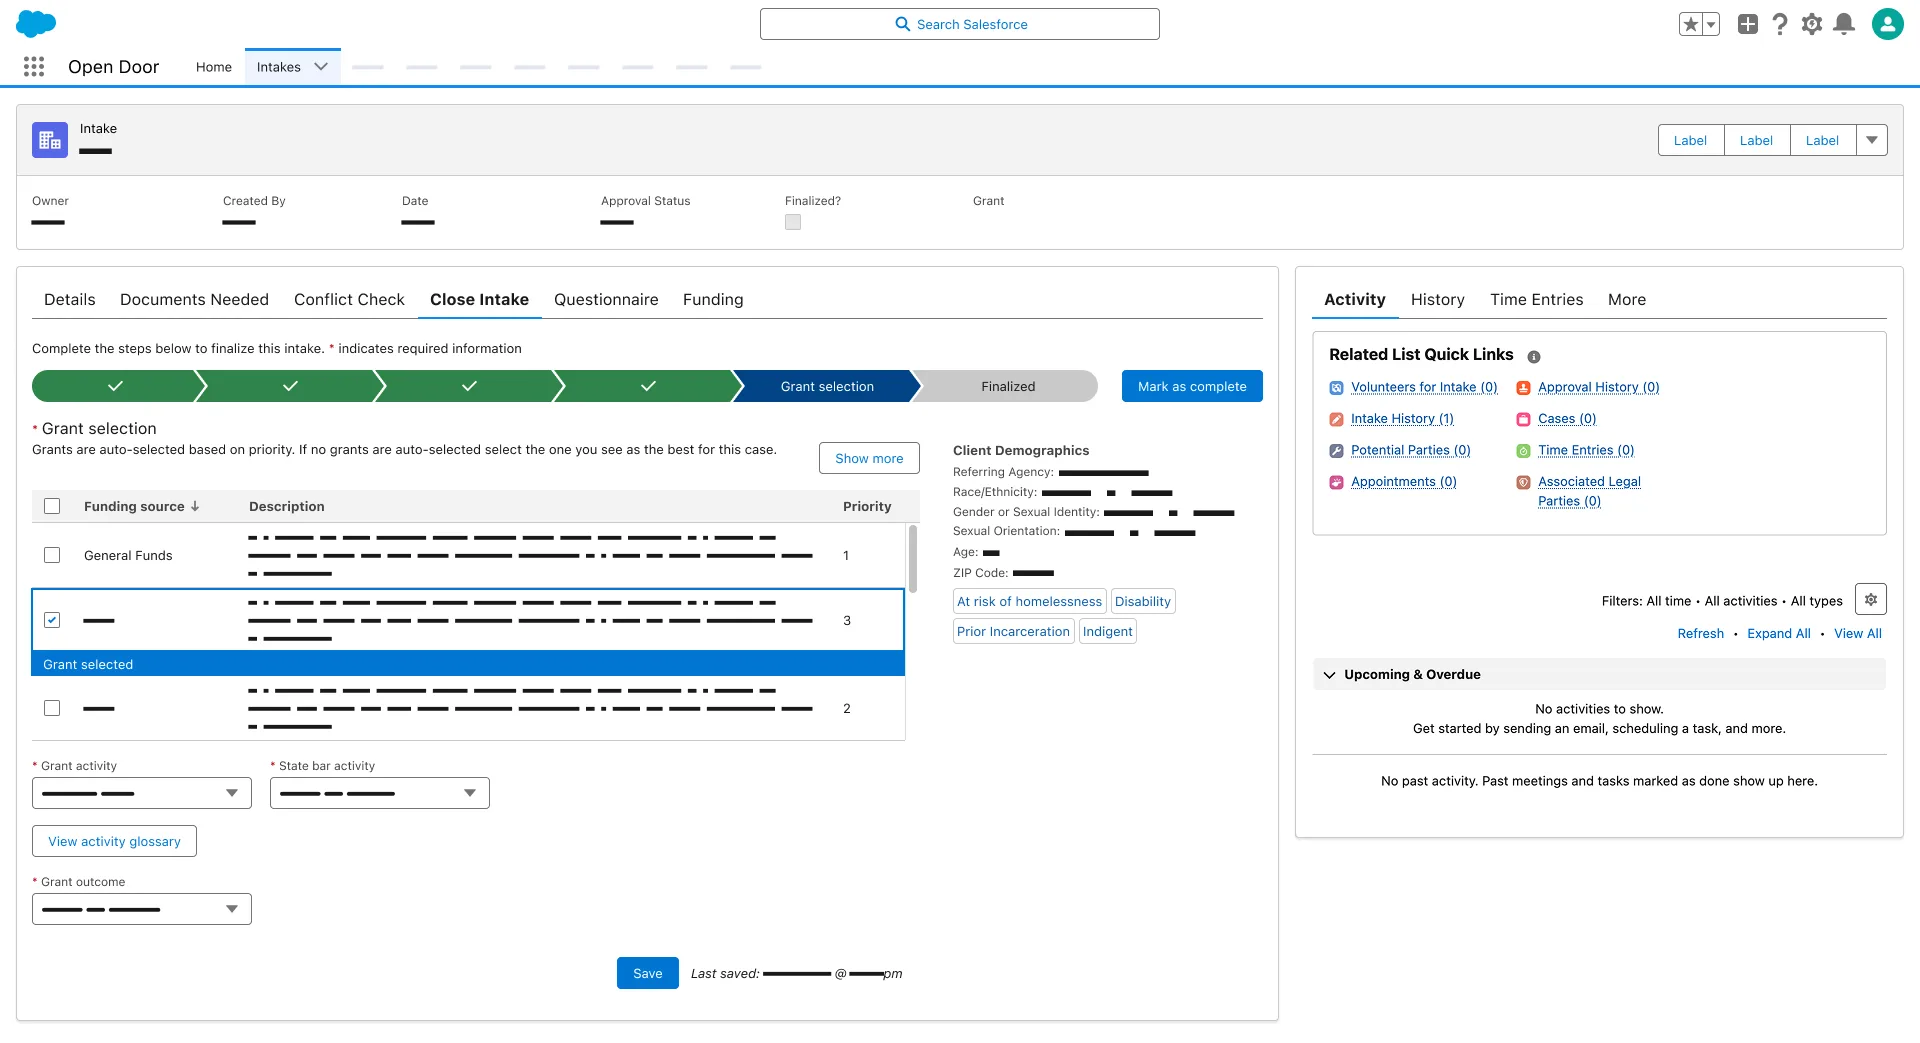Open the Intakes tab dropdown chevron
The width and height of the screenshot is (1920, 1043).
321,67
